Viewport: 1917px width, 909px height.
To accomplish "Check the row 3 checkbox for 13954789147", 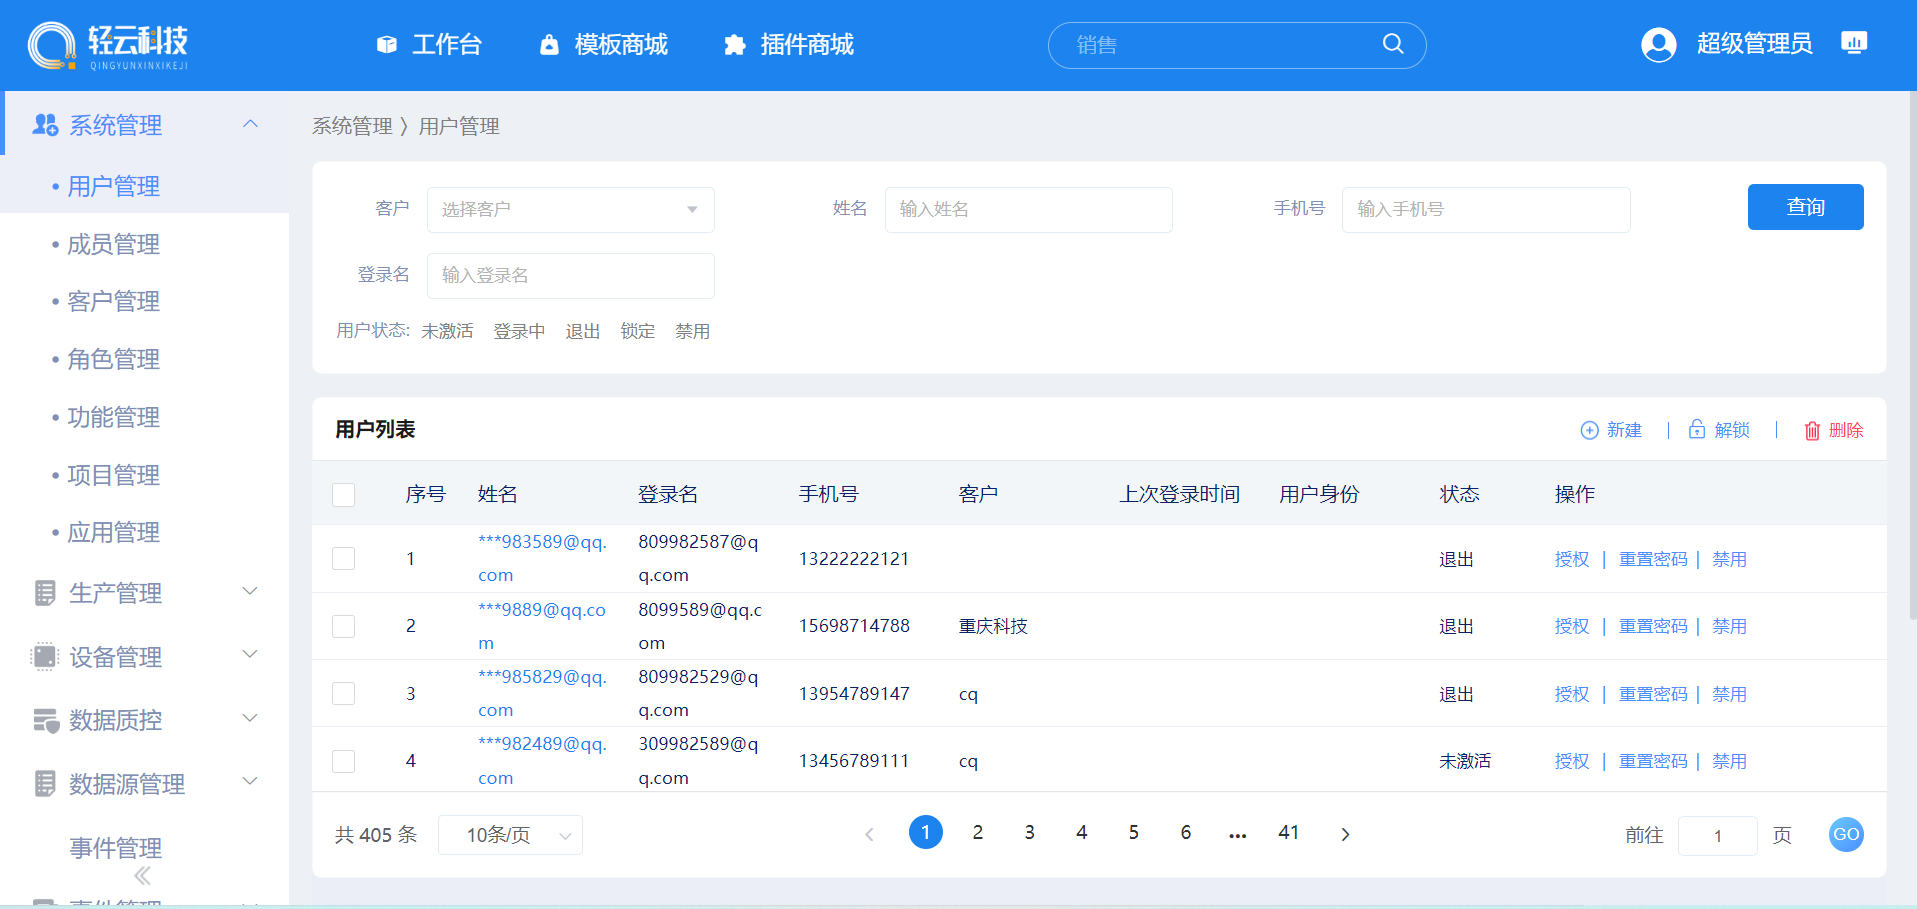I will [x=344, y=693].
